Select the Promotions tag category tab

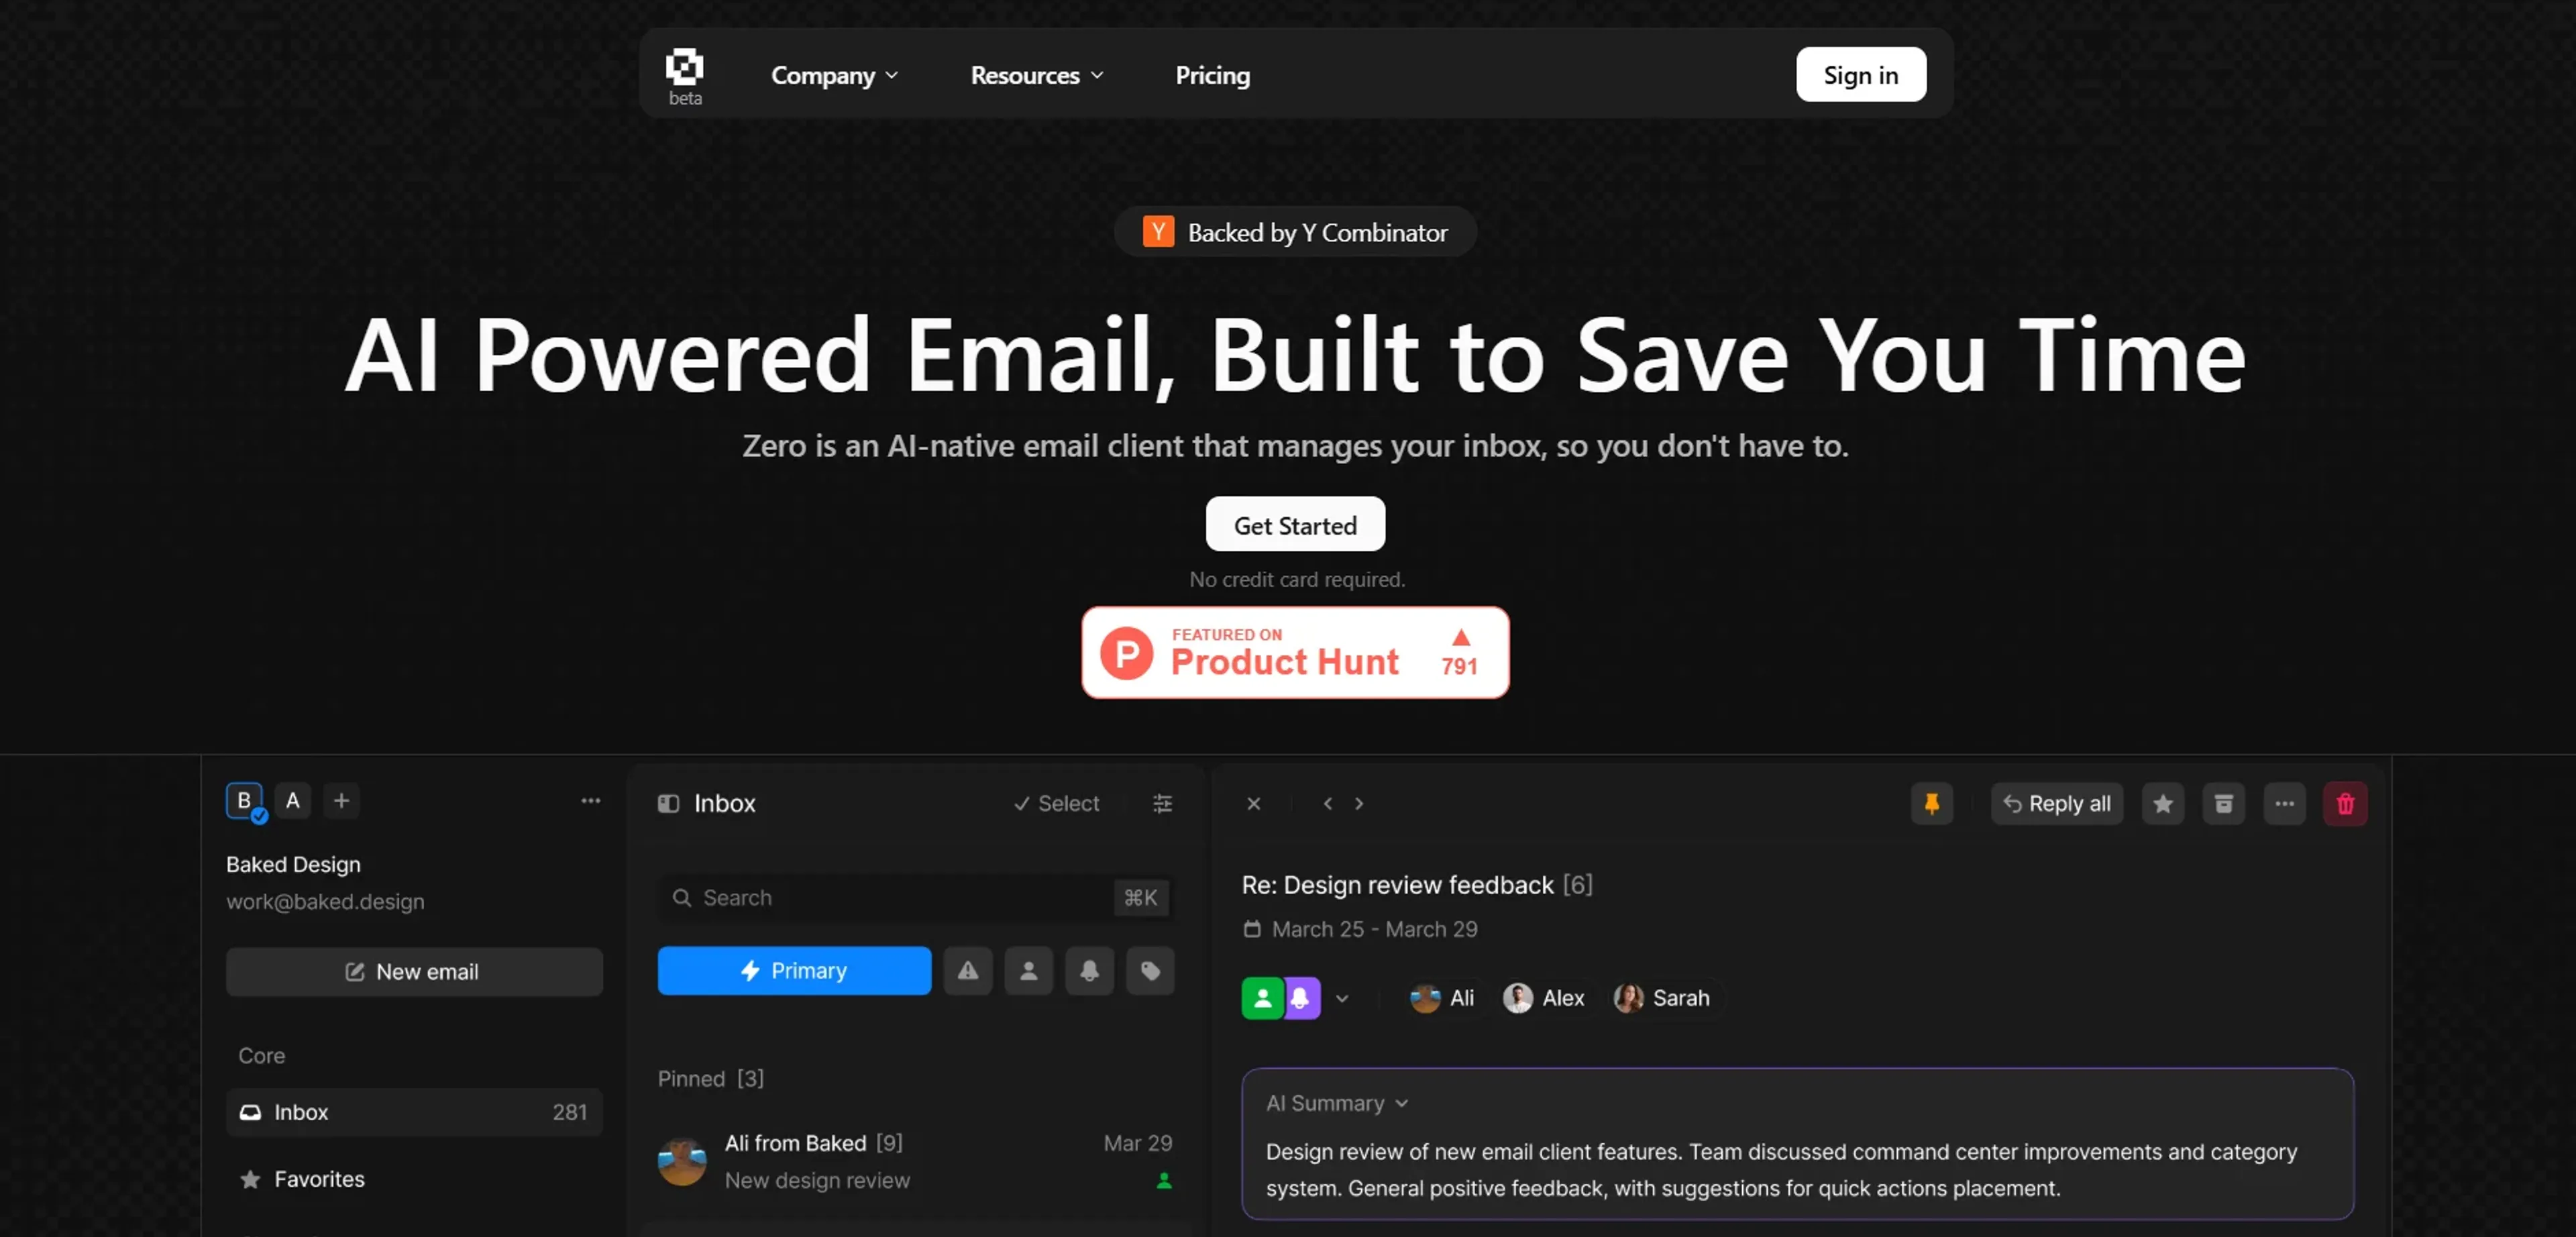click(x=1150, y=970)
